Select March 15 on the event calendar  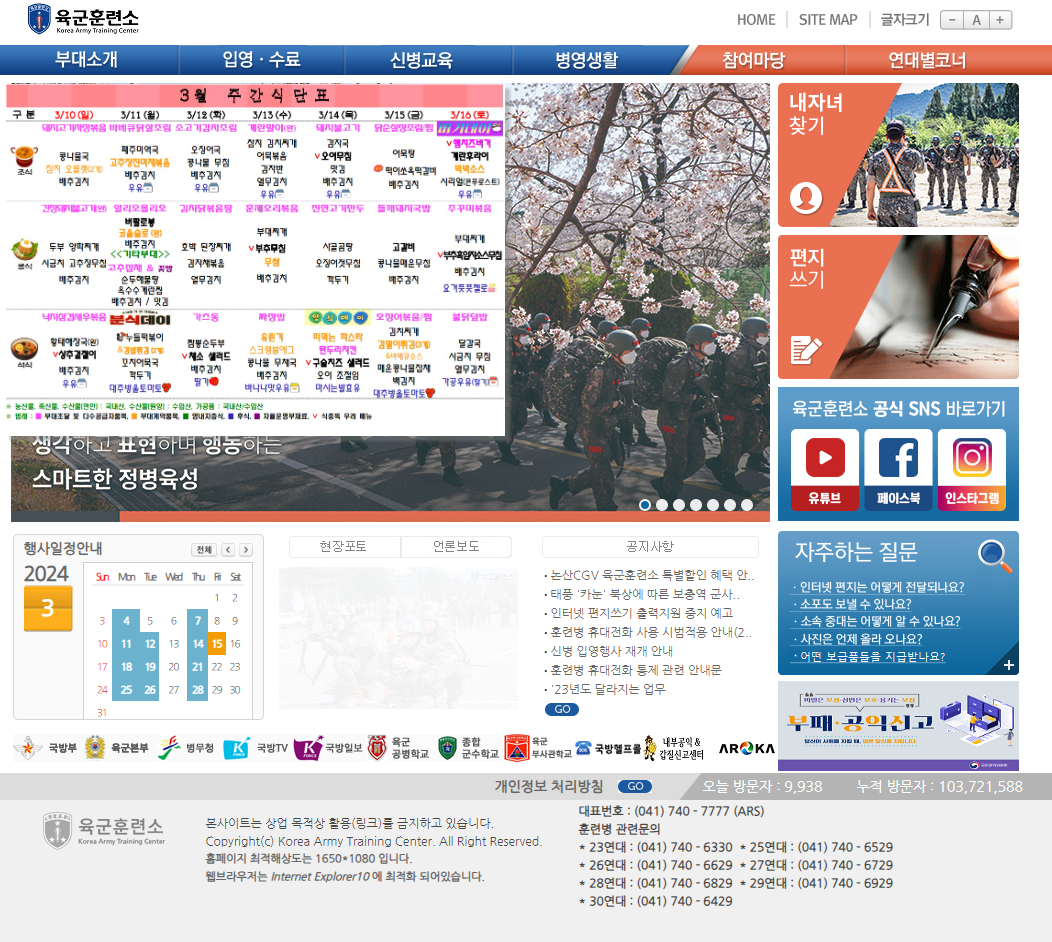coord(215,644)
